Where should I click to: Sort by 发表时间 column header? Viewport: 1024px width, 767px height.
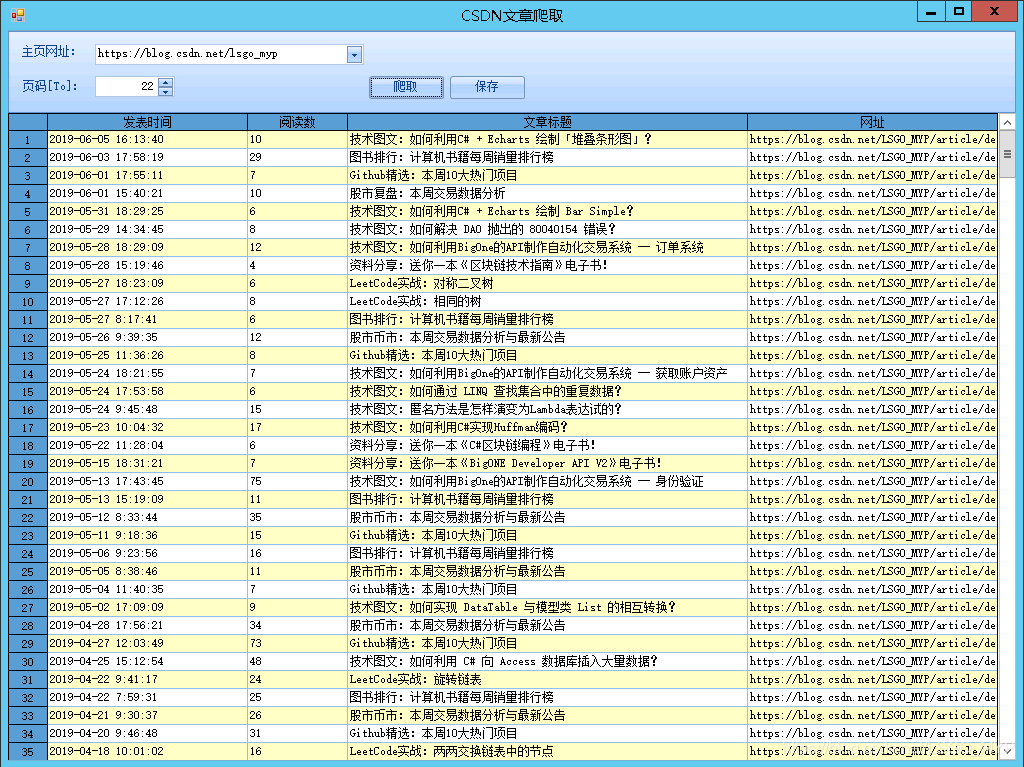148,122
